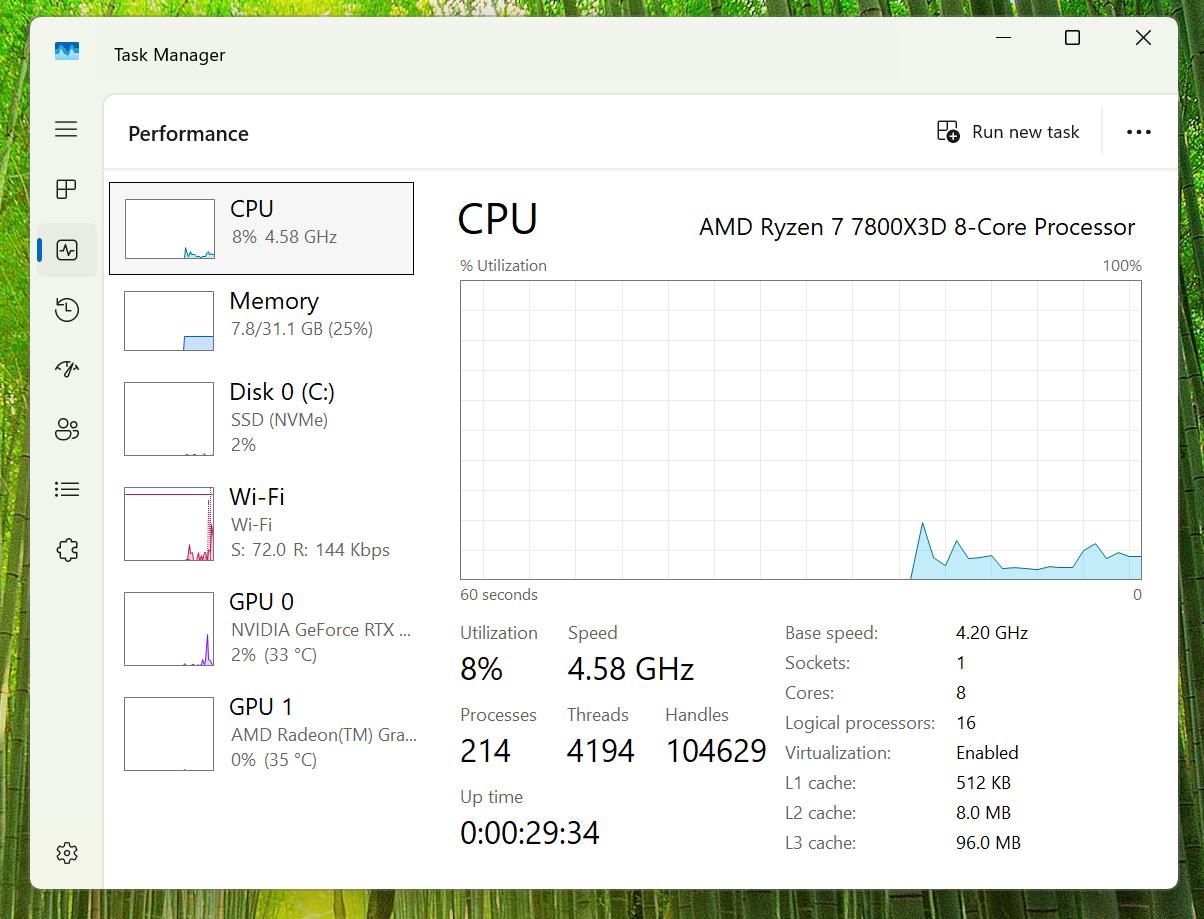Click the Disk 0 mini graph thumbnail
This screenshot has height=919, width=1204.
169,419
